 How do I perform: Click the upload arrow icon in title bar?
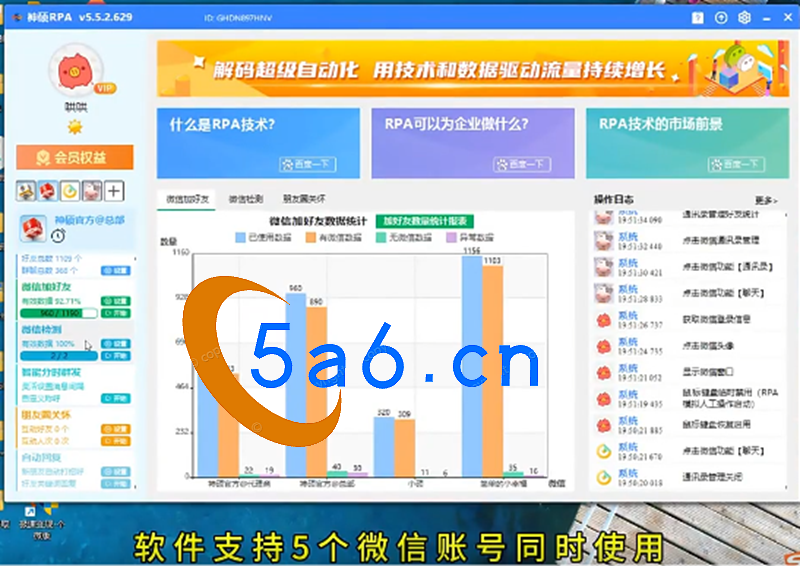click(721, 18)
